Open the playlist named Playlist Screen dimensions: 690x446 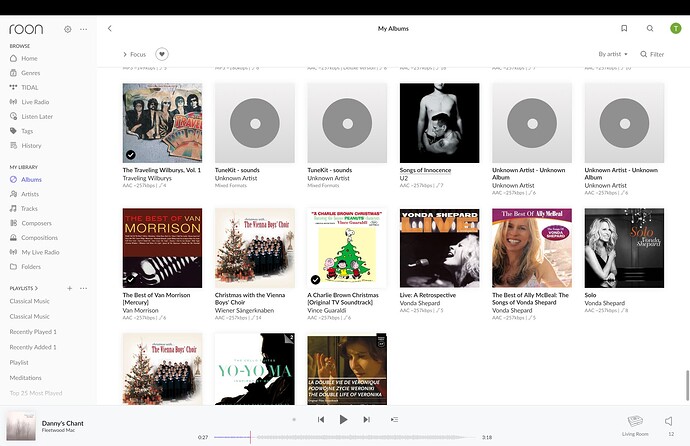[x=19, y=362]
